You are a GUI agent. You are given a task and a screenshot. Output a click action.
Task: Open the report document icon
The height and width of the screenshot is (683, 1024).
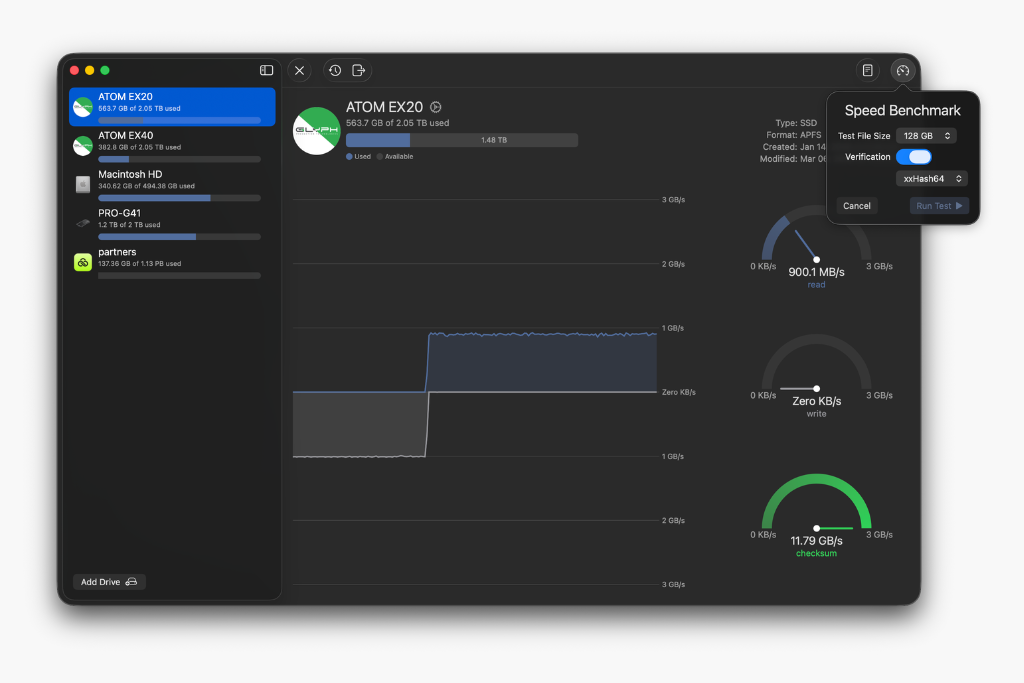pyautogui.click(x=868, y=70)
